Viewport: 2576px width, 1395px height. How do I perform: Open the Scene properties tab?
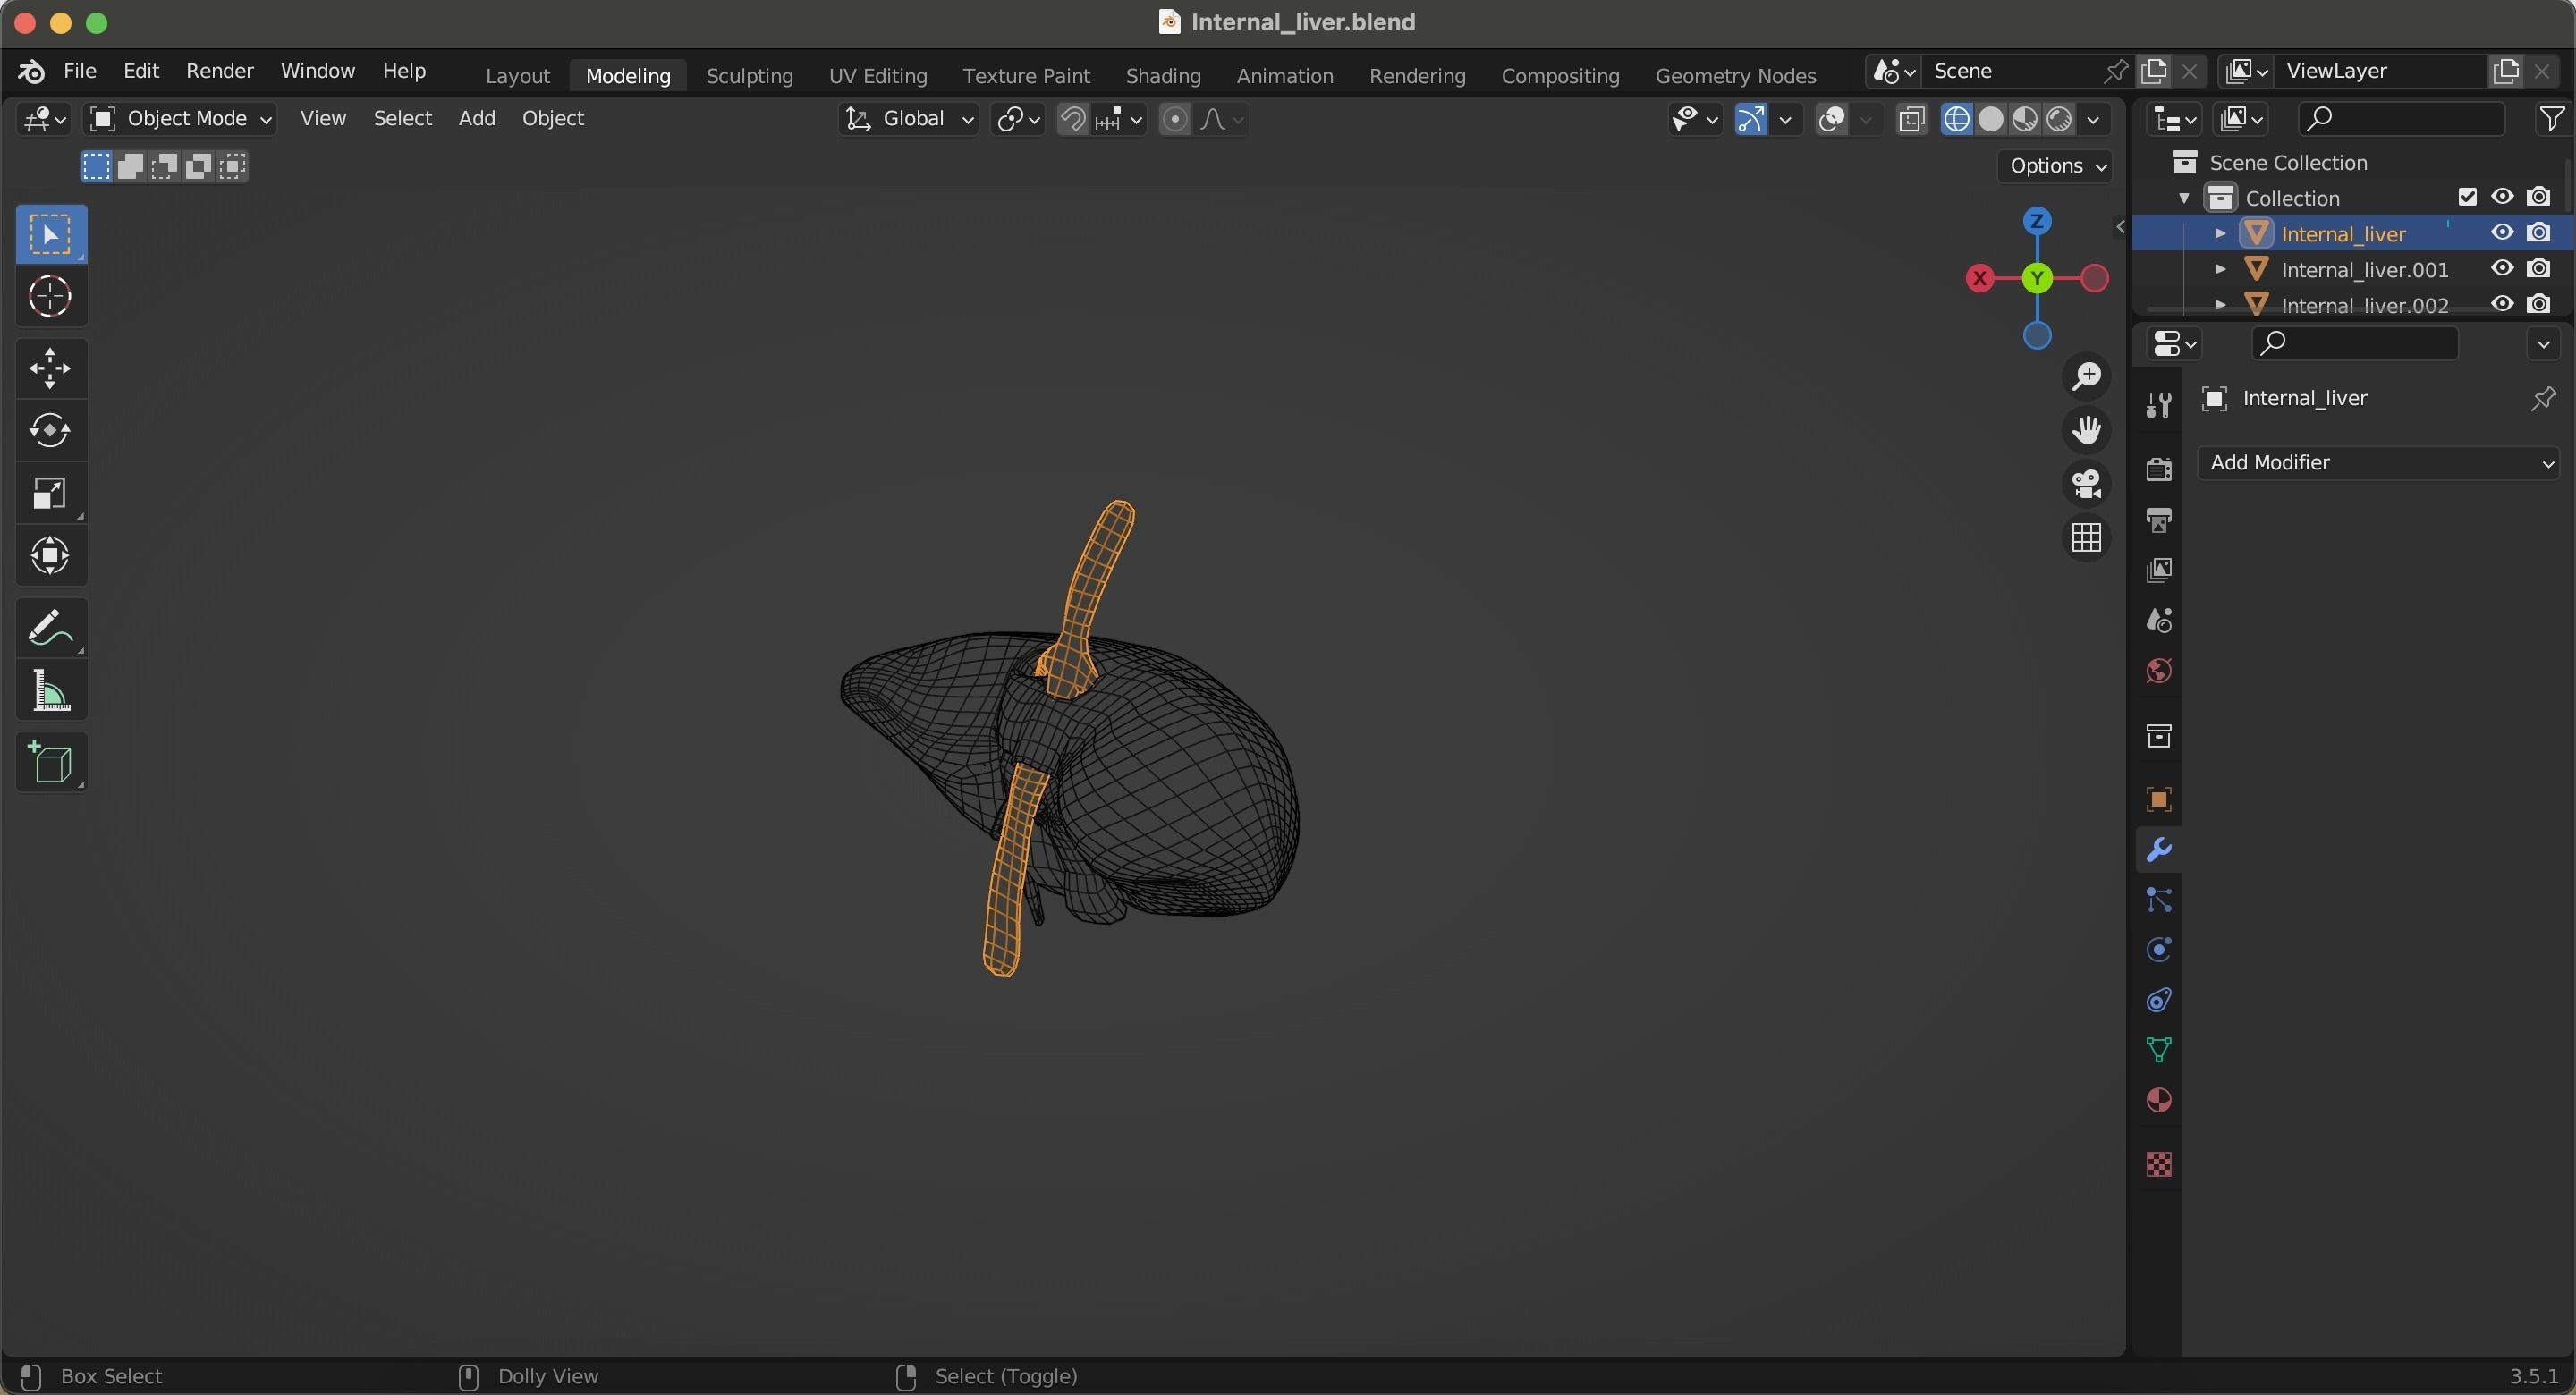[2158, 620]
